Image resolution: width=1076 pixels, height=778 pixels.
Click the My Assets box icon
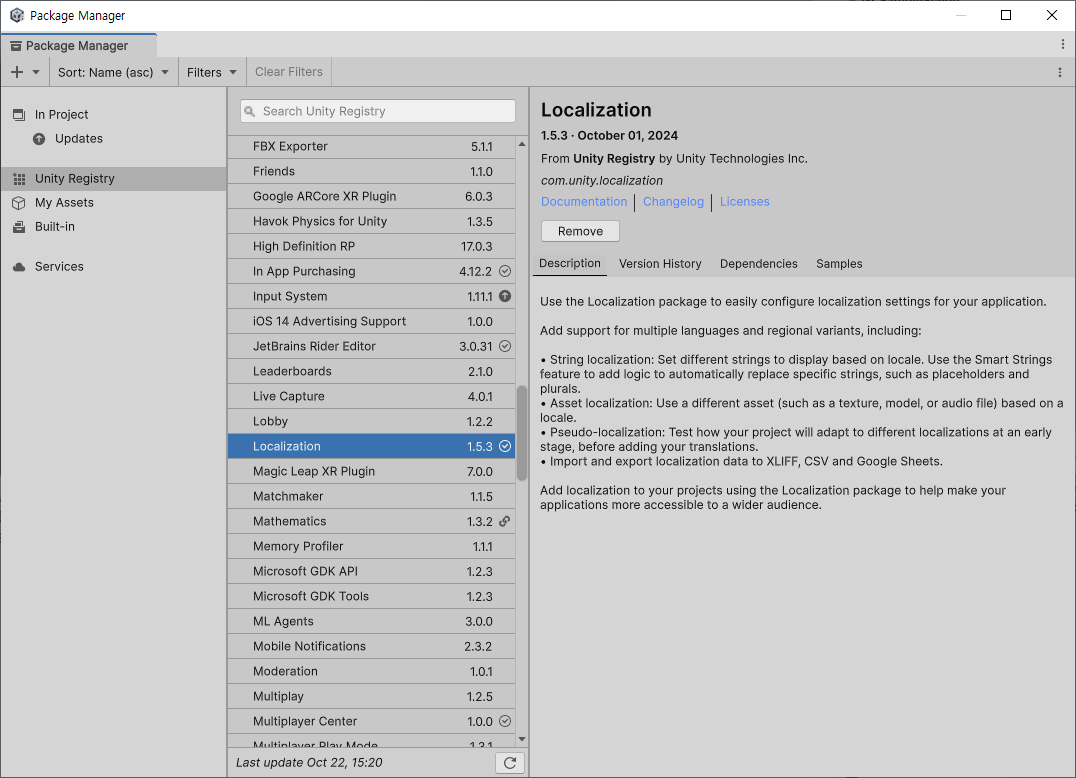[x=19, y=202]
